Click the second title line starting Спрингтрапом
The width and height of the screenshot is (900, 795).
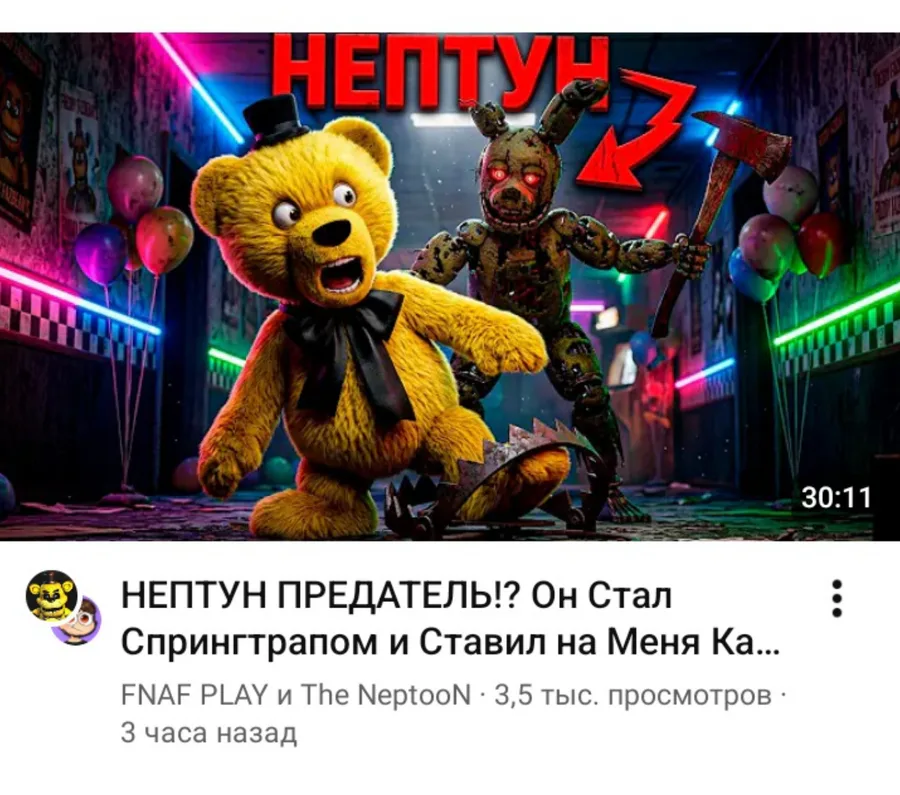pyautogui.click(x=451, y=642)
